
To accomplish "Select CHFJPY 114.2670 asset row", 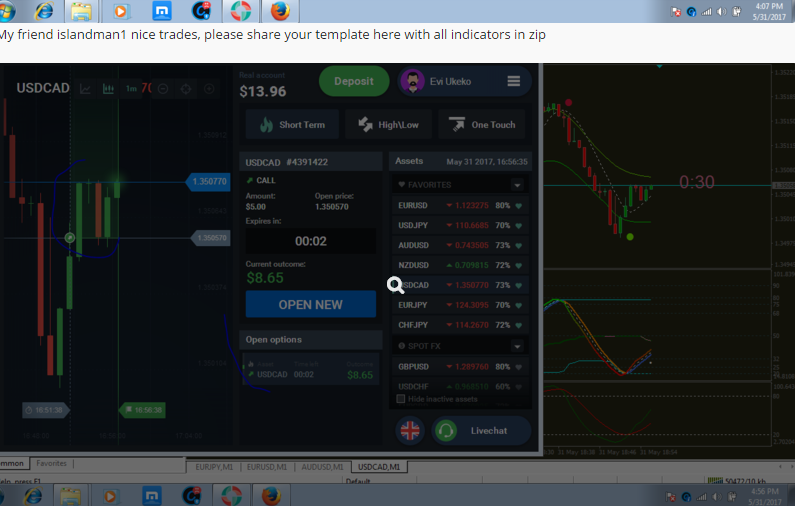I will pyautogui.click(x=460, y=325).
